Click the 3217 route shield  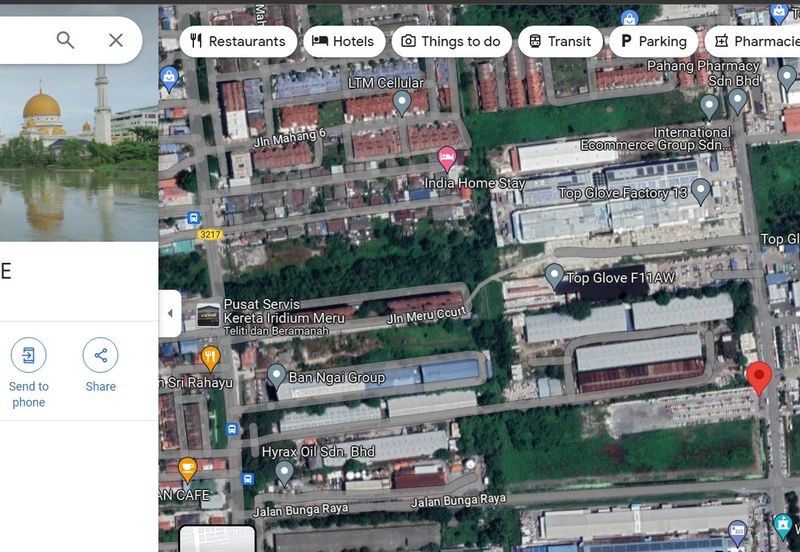(x=210, y=235)
